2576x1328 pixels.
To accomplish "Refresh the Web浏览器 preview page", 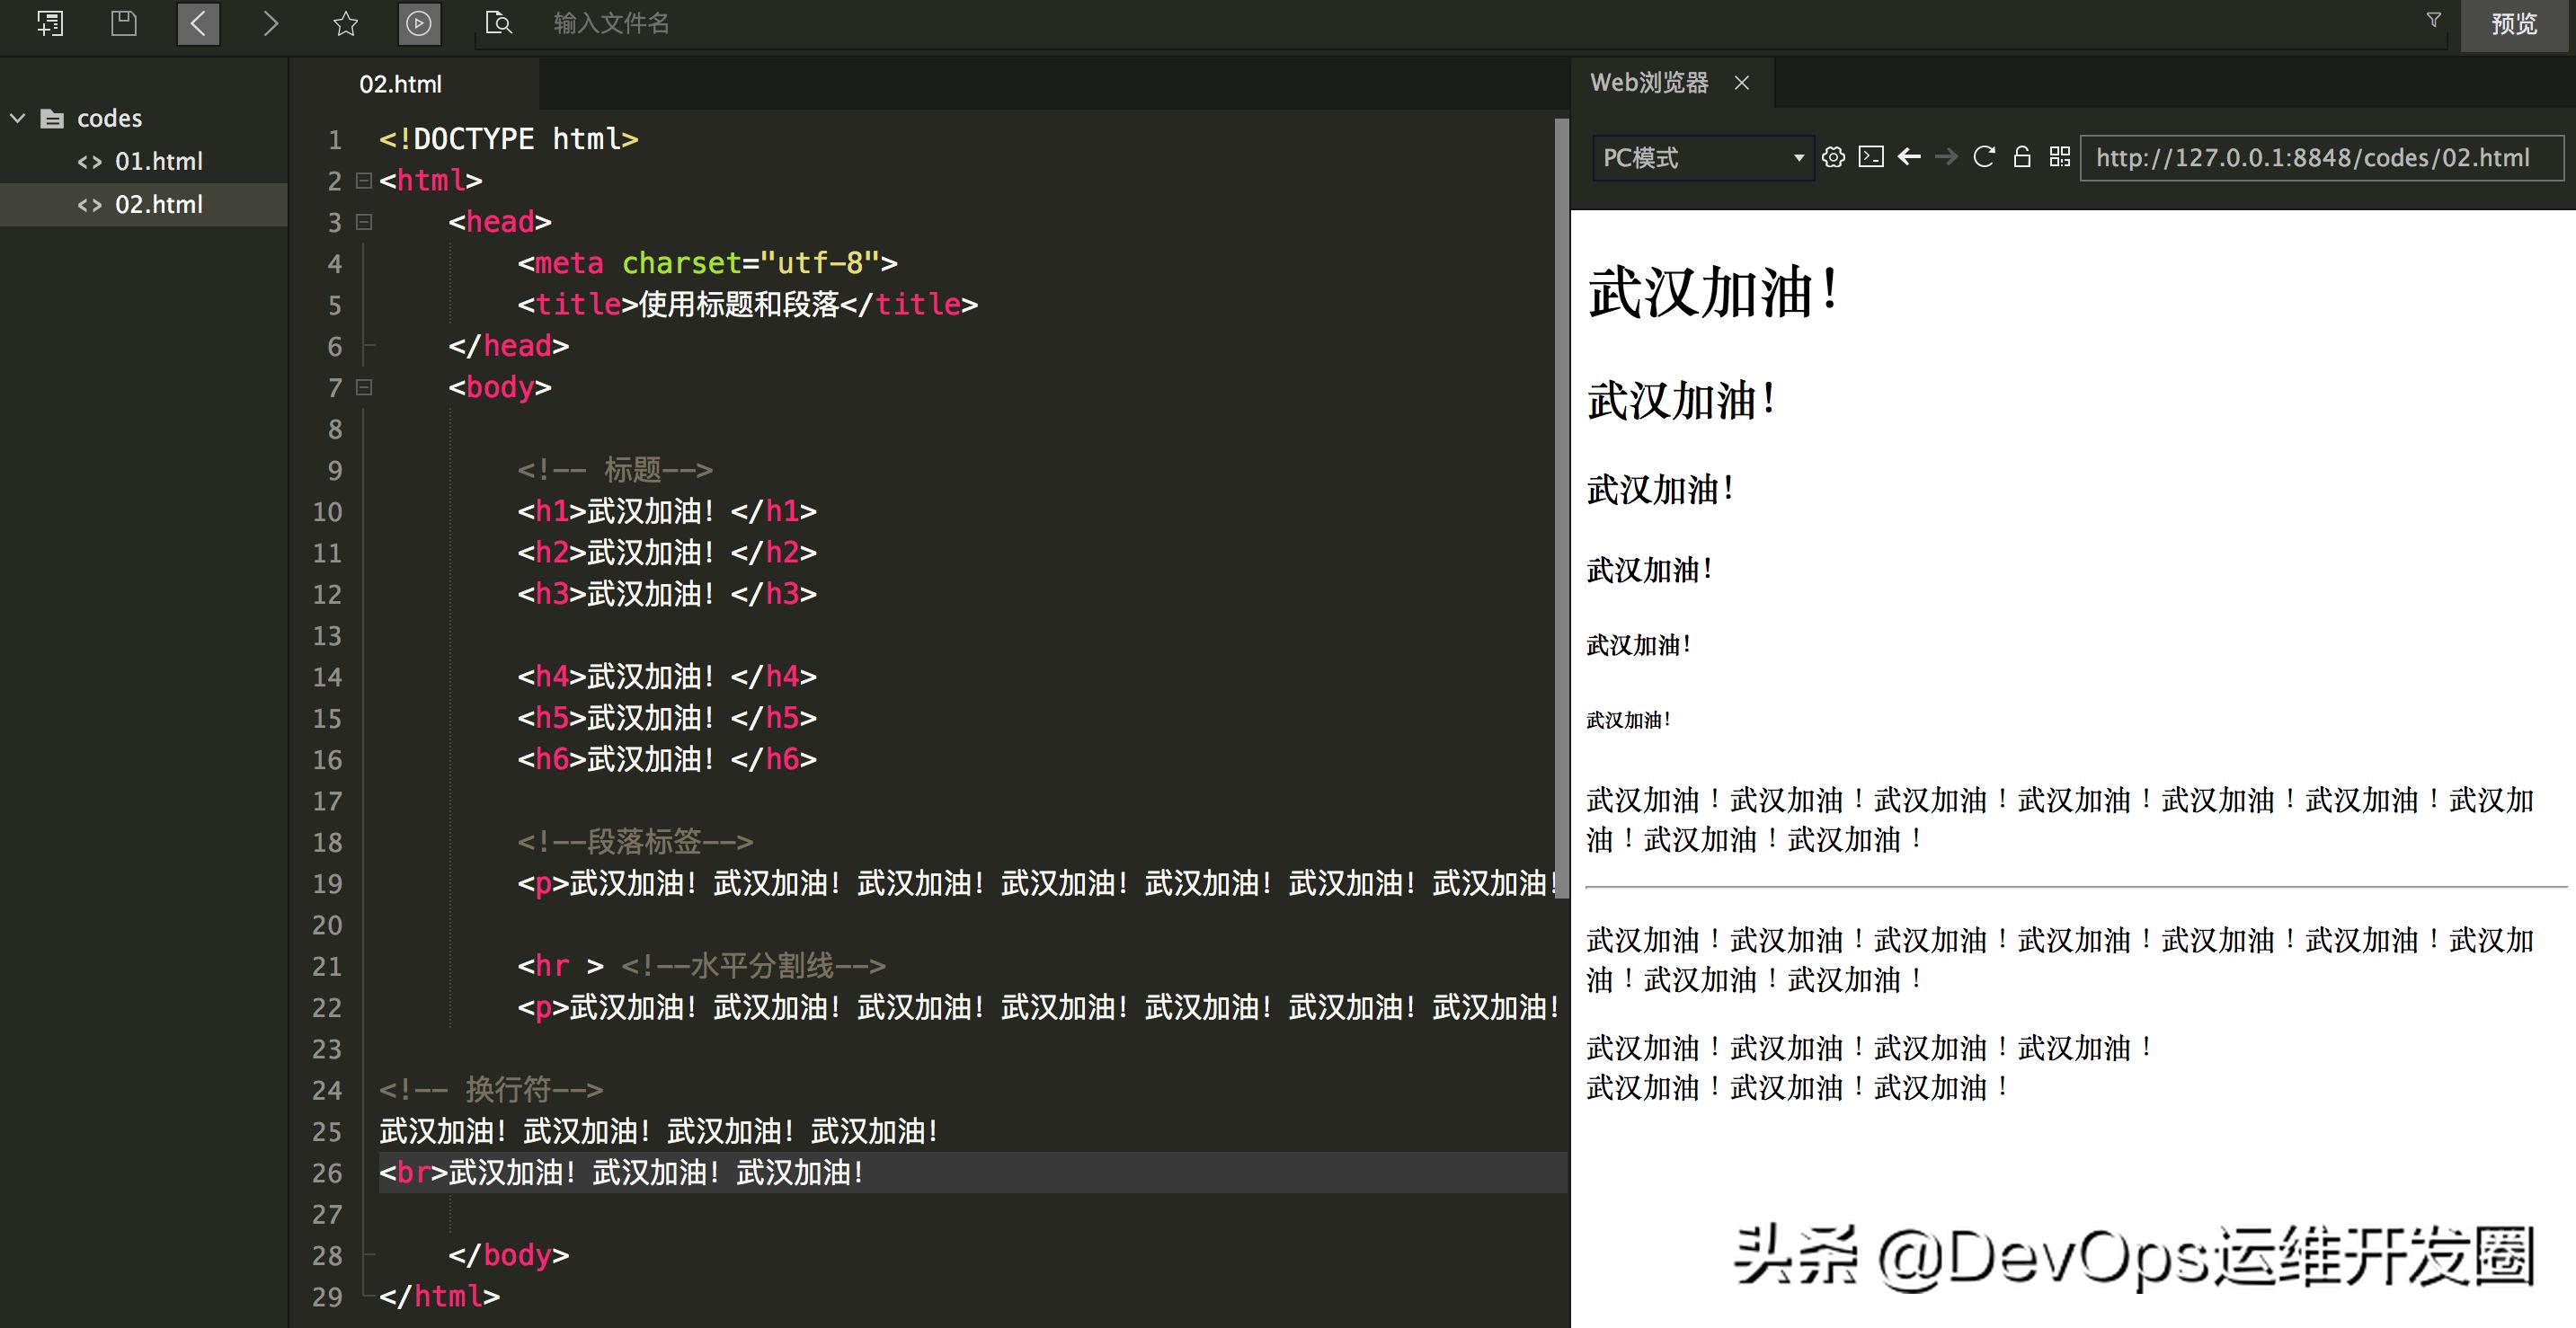I will [1983, 158].
